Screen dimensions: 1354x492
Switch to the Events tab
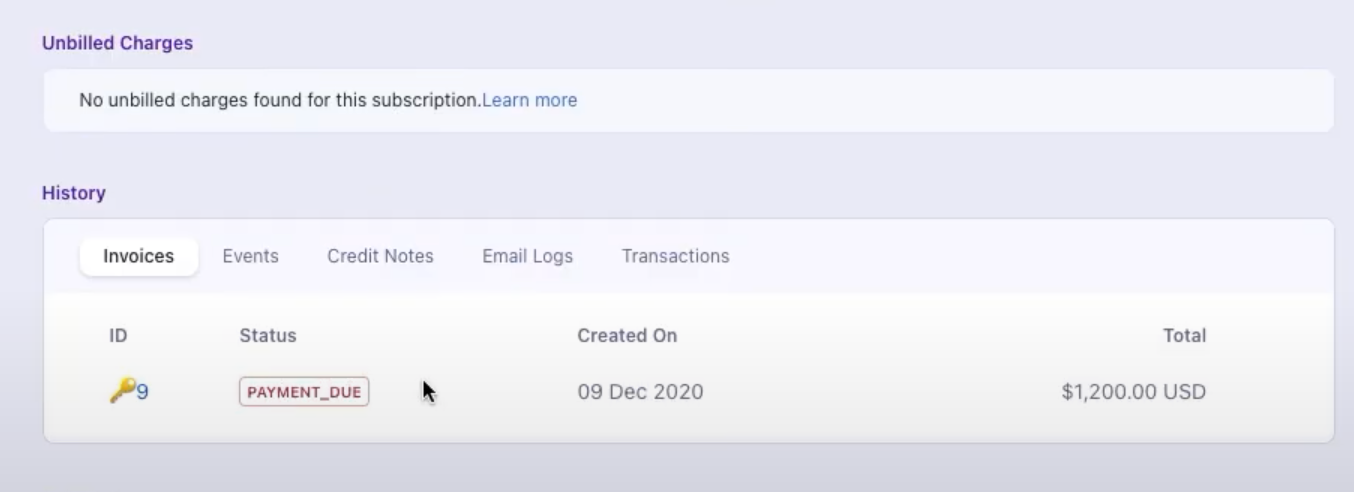250,256
